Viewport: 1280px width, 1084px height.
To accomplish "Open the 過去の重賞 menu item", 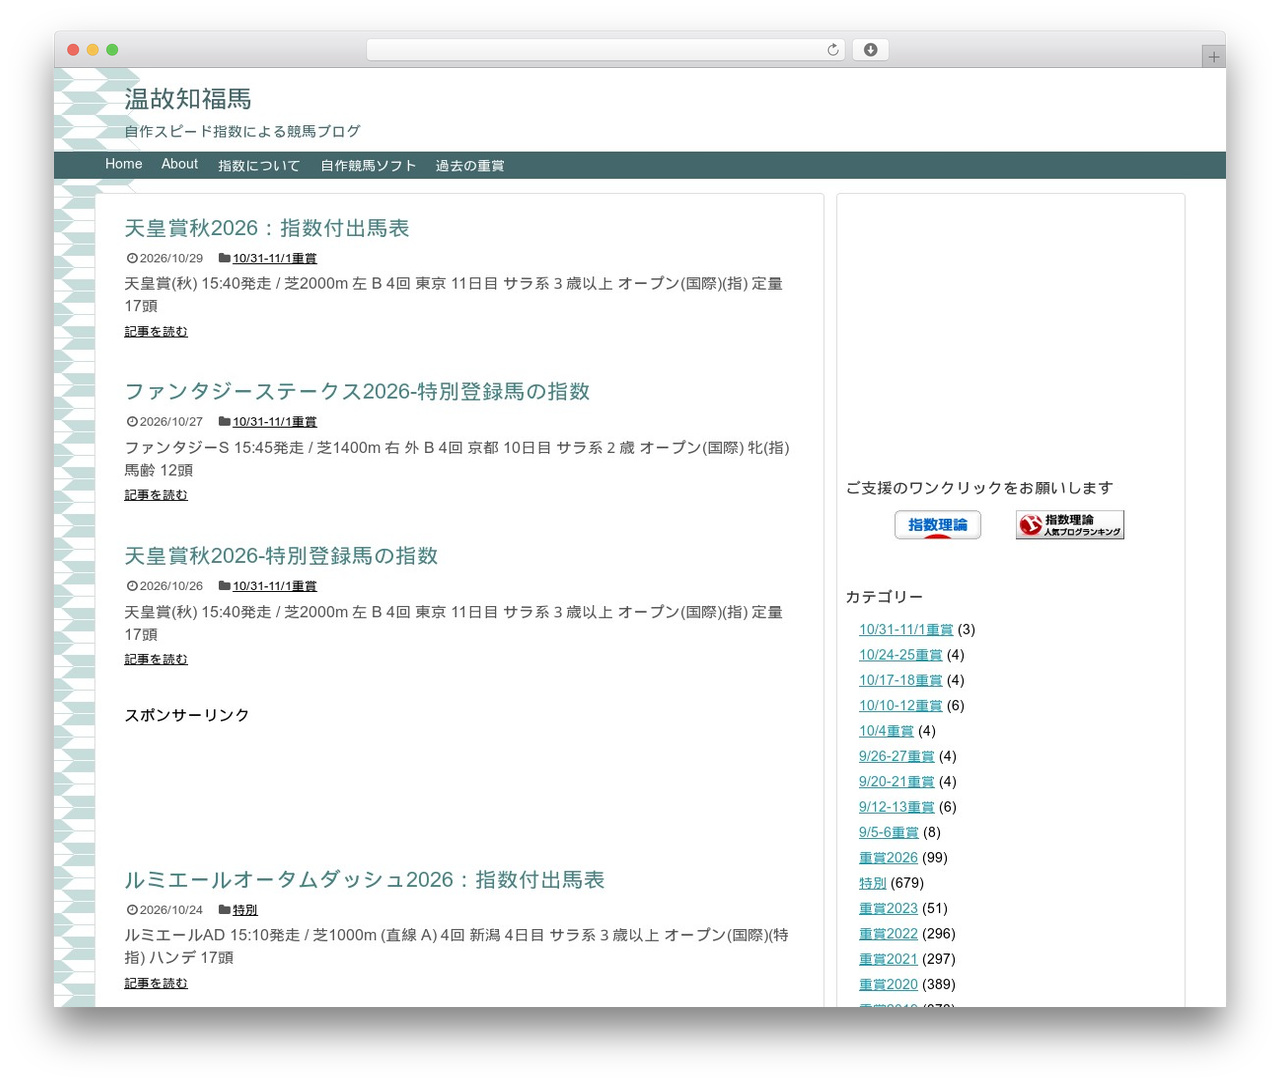I will [470, 165].
